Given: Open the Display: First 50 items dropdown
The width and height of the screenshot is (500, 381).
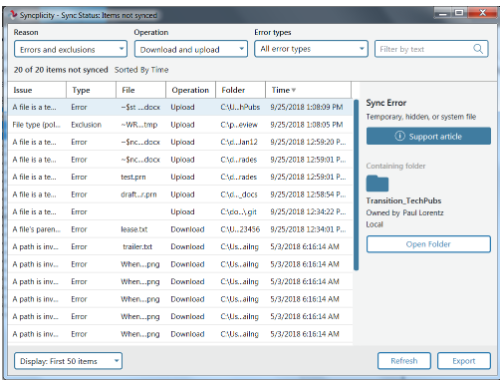Looking at the screenshot, I should click(68, 361).
